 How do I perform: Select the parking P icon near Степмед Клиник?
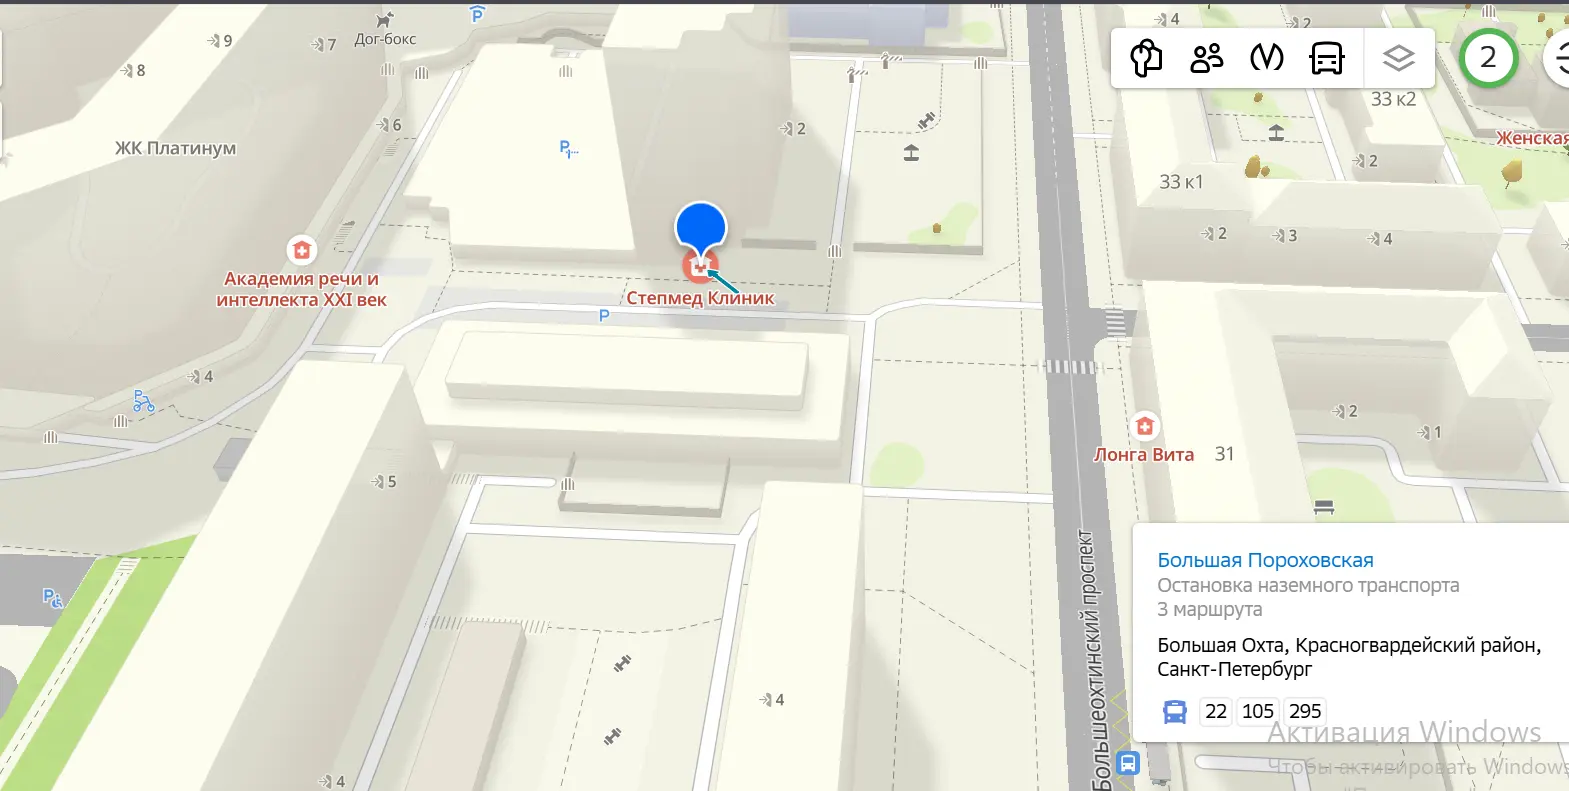pyautogui.click(x=604, y=316)
